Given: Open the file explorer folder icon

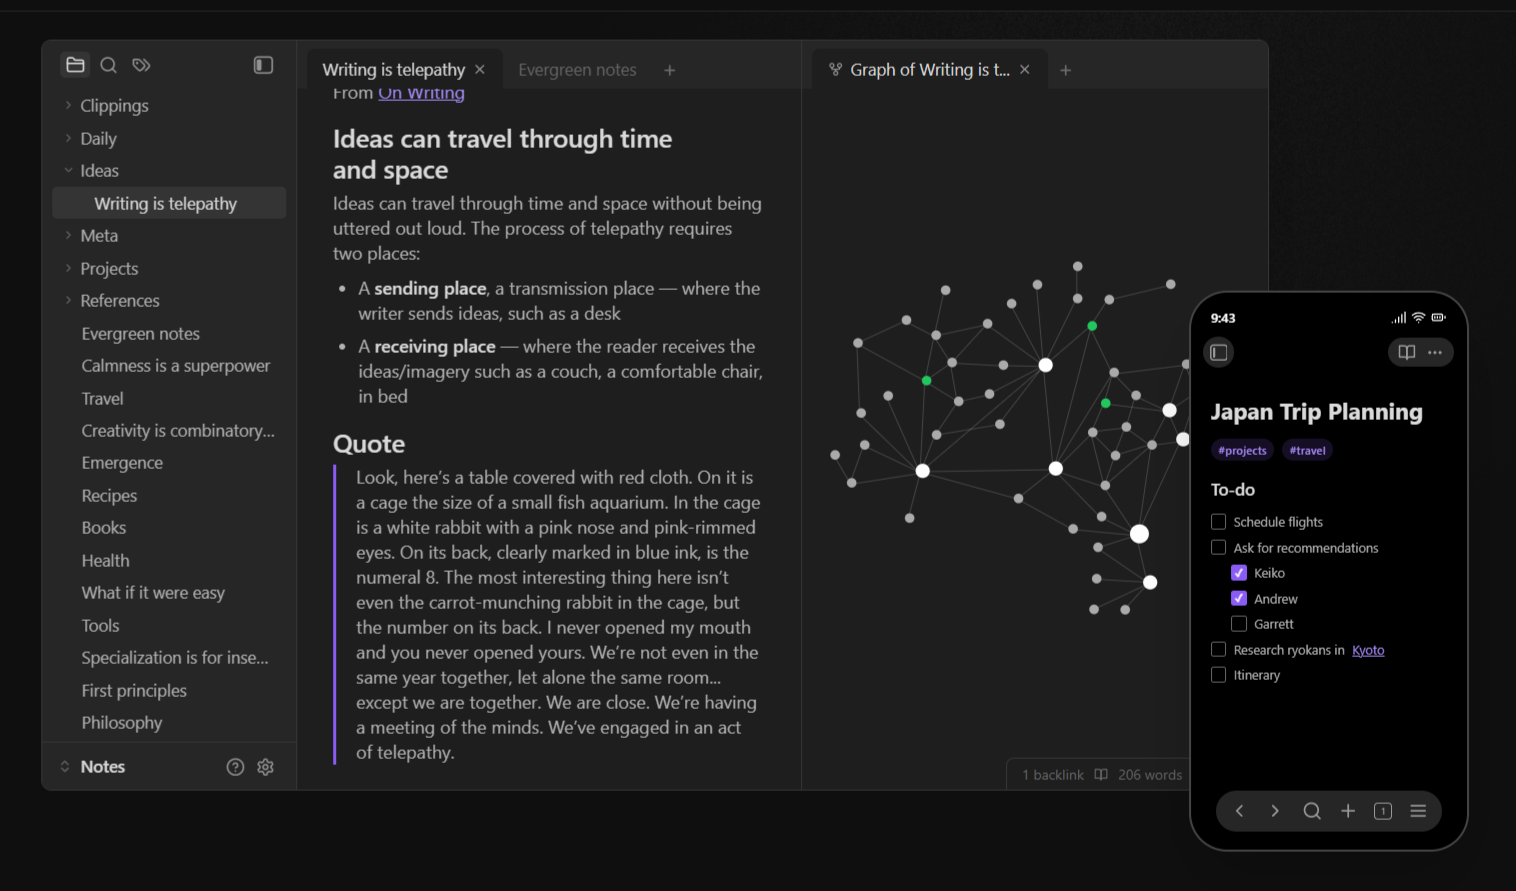Looking at the screenshot, I should coord(75,65).
